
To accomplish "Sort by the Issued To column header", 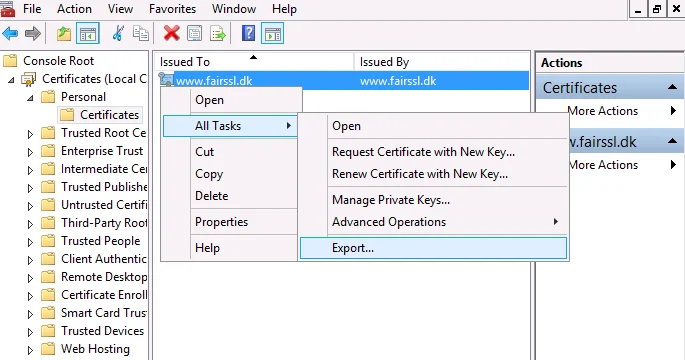I will (x=253, y=62).
